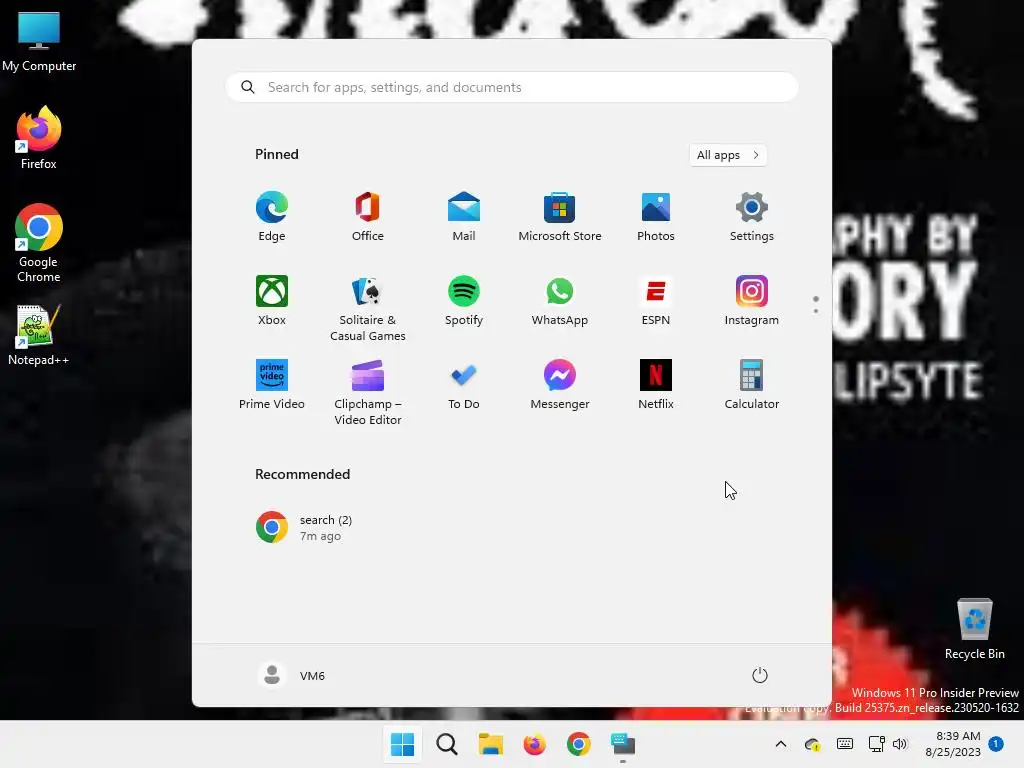Open touch keyboard tray icon
Screen dimensions: 1024x768
(844, 744)
